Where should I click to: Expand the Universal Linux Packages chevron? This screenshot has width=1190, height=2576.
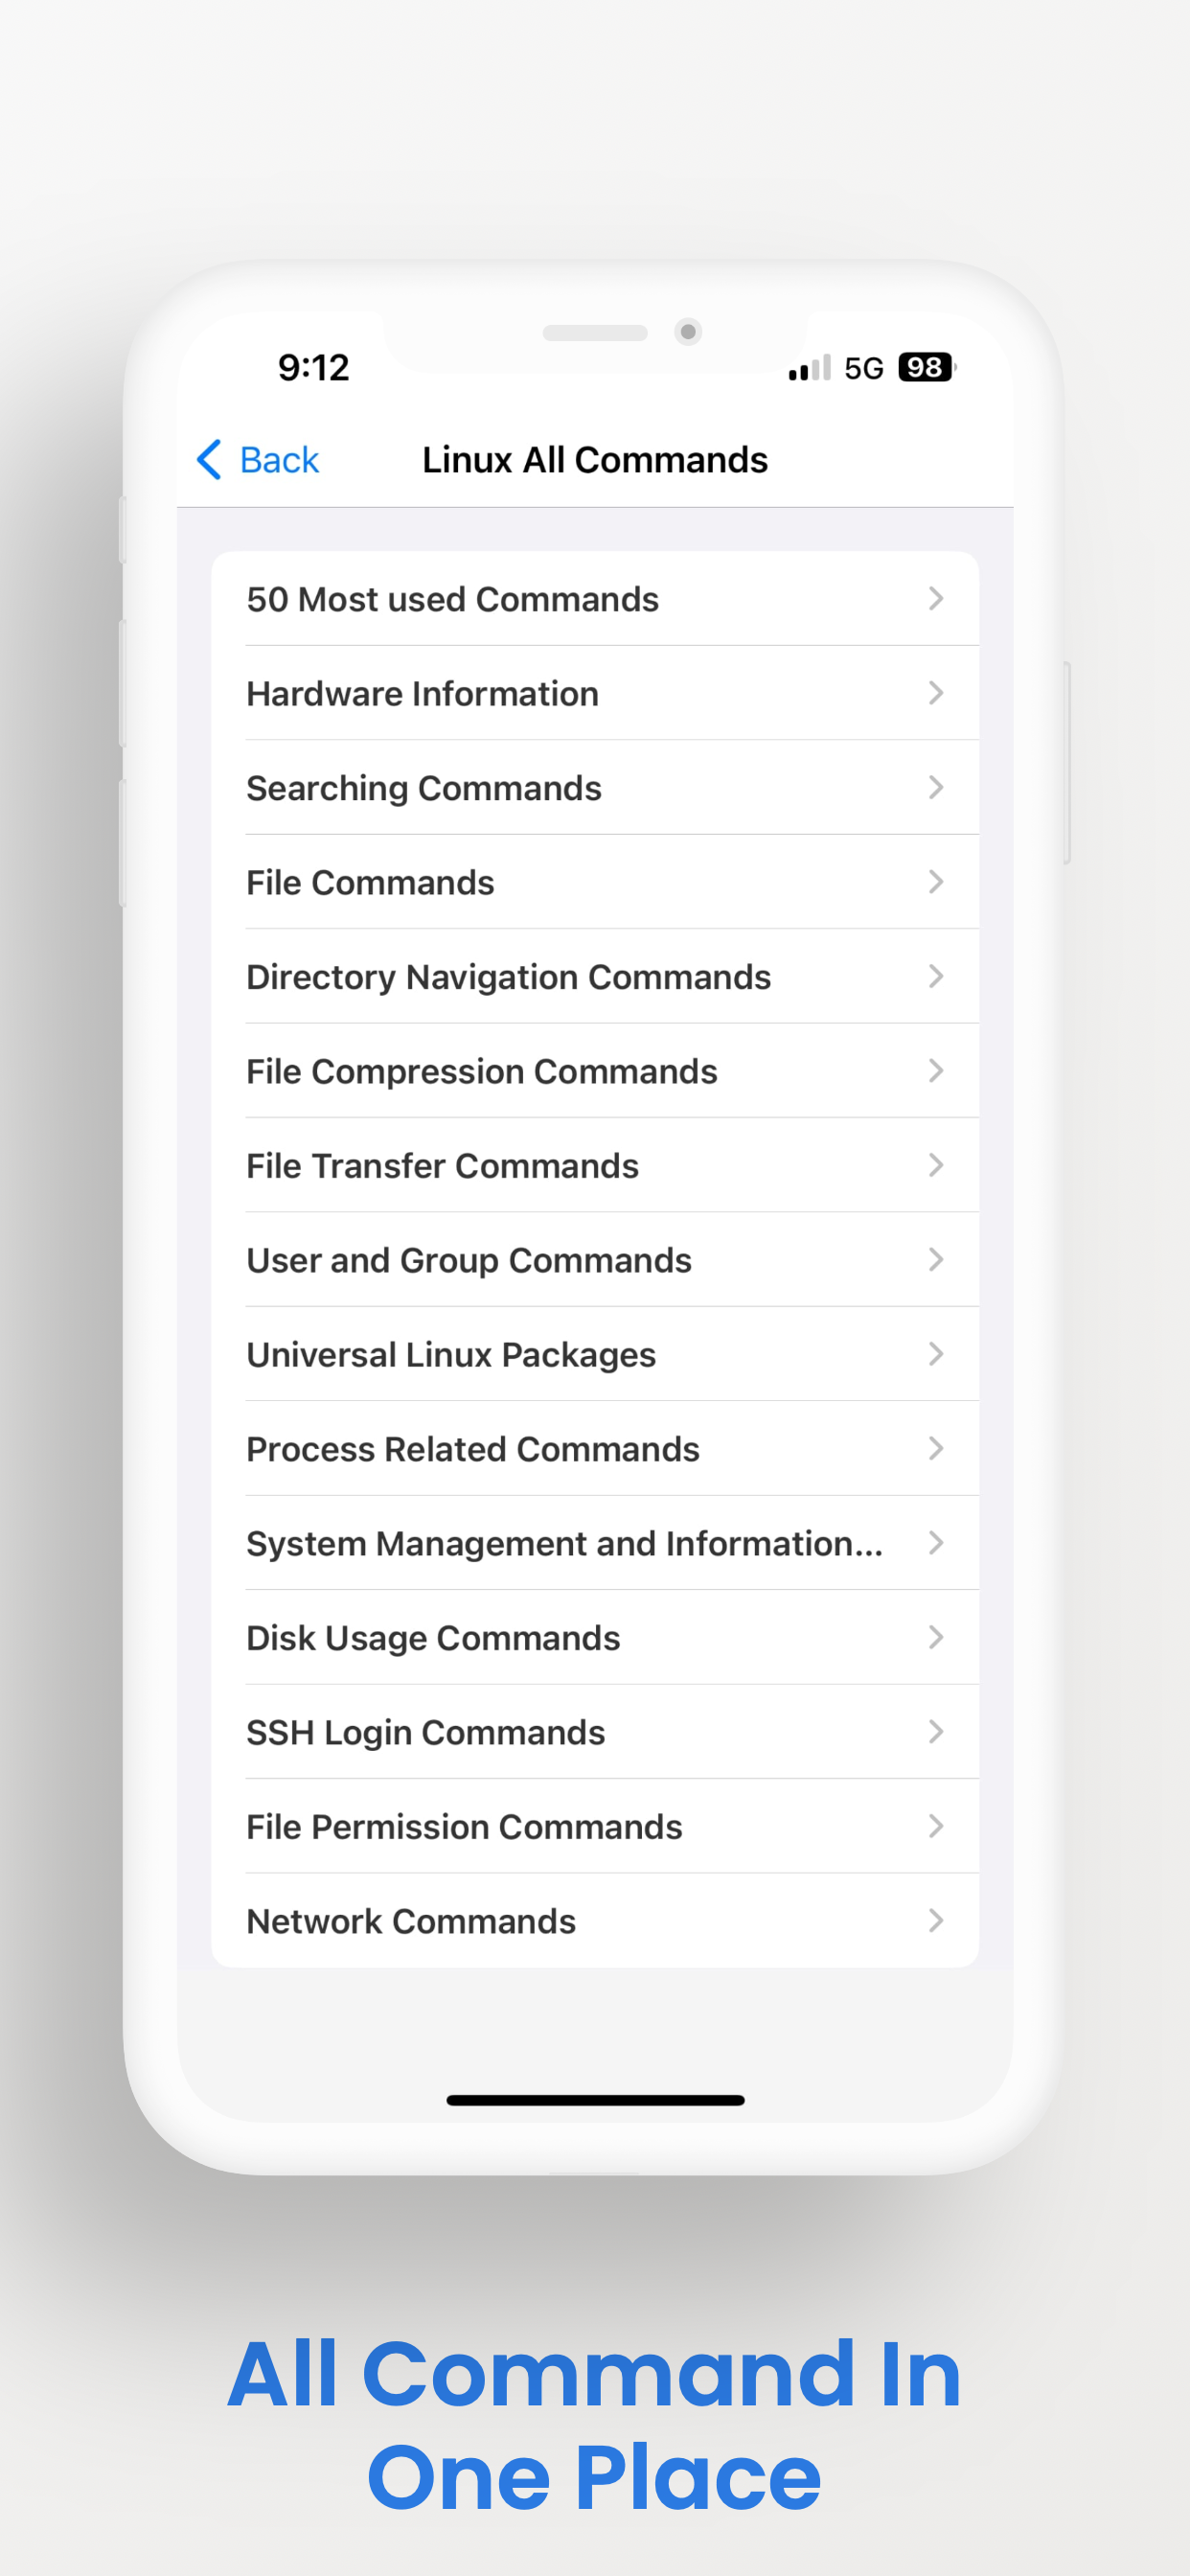936,1354
